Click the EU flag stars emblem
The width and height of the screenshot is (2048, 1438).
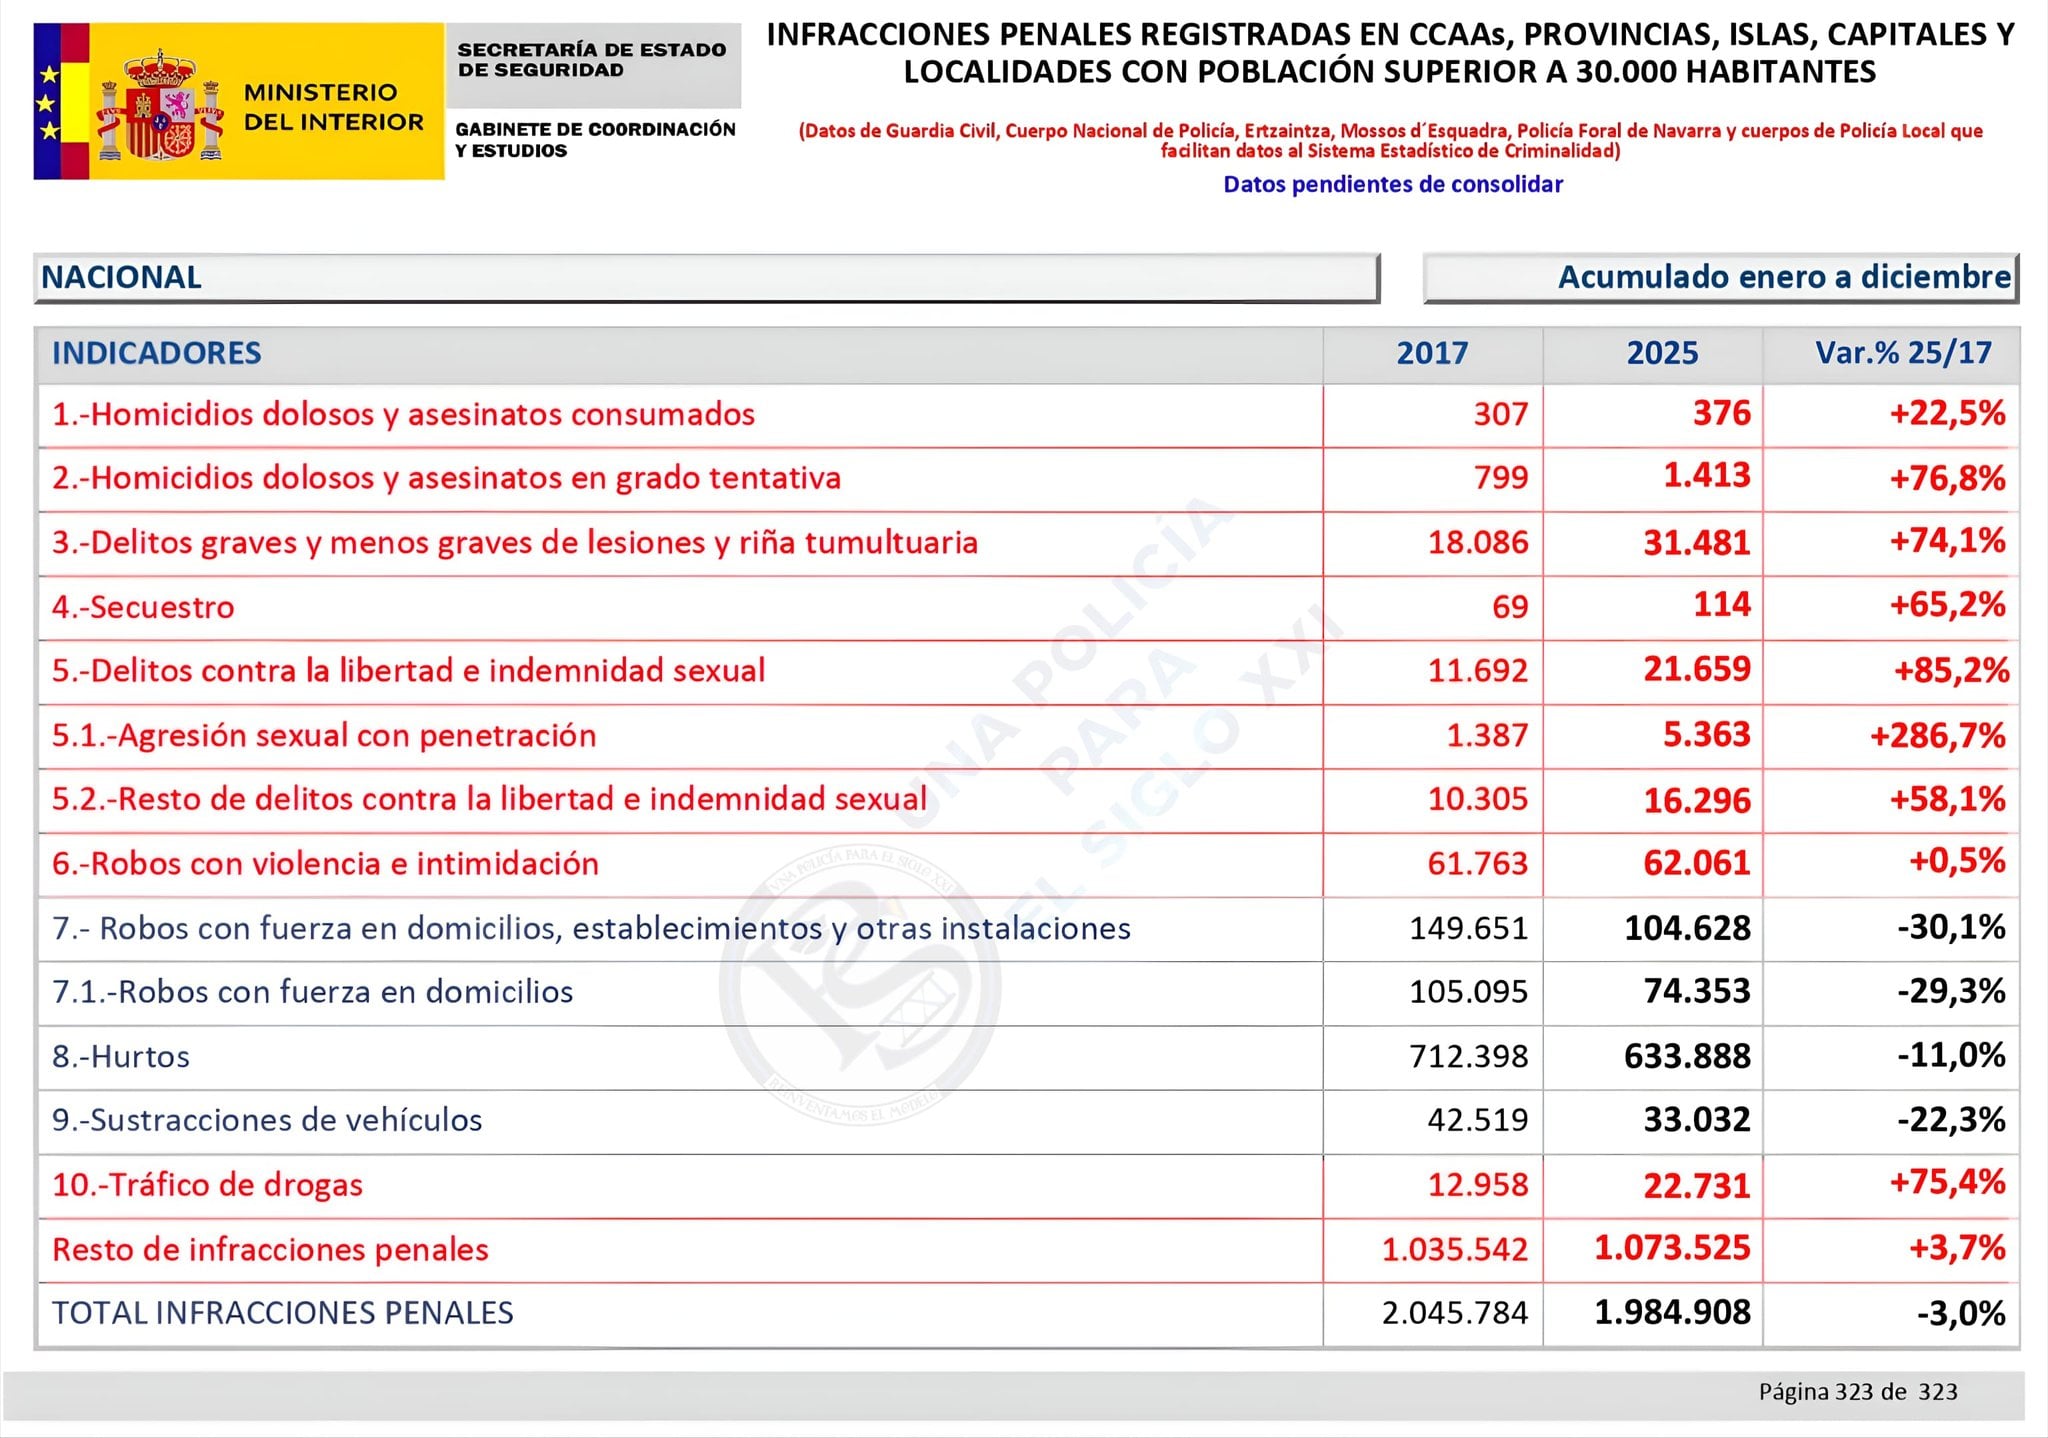[47, 103]
